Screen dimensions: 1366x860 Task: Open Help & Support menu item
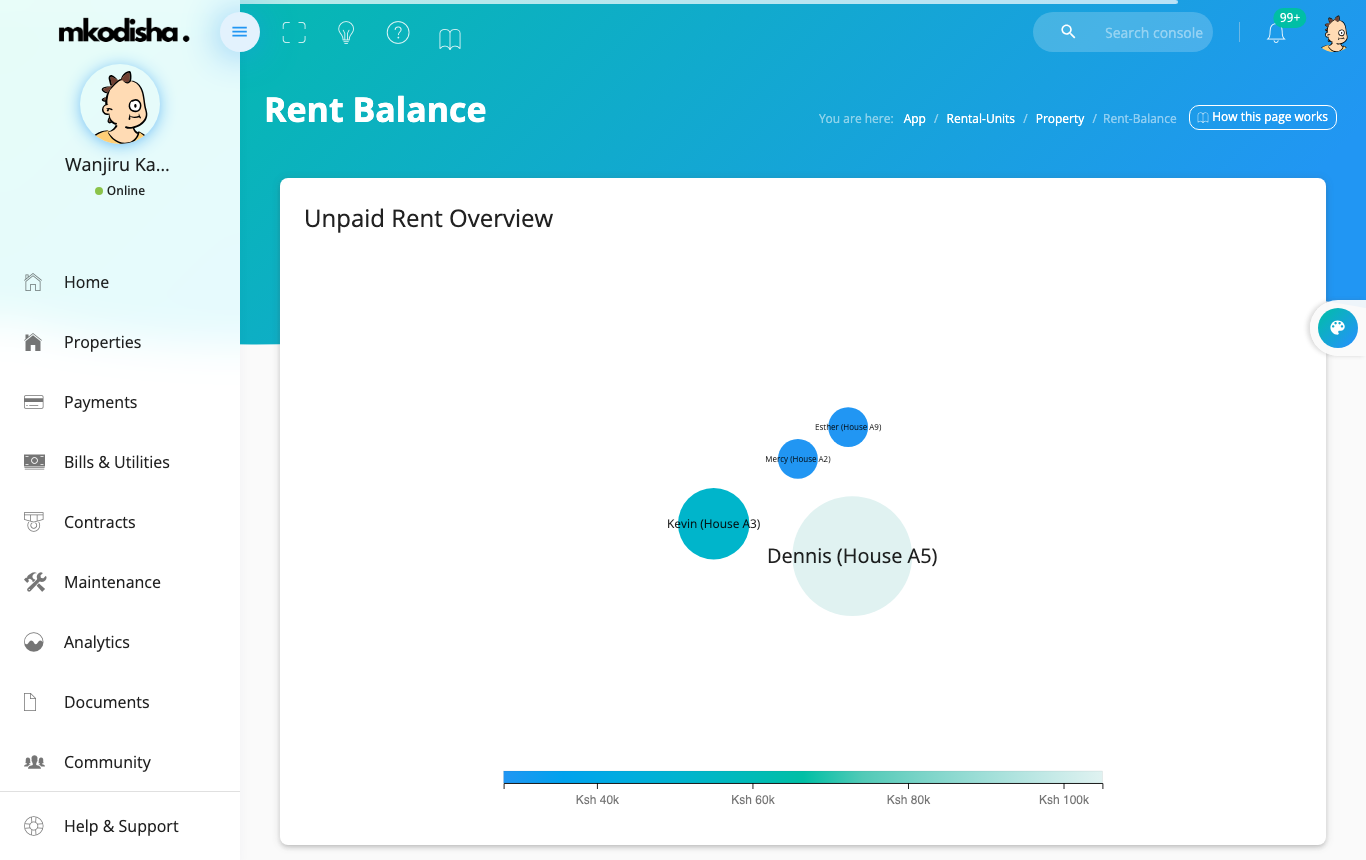pos(120,826)
